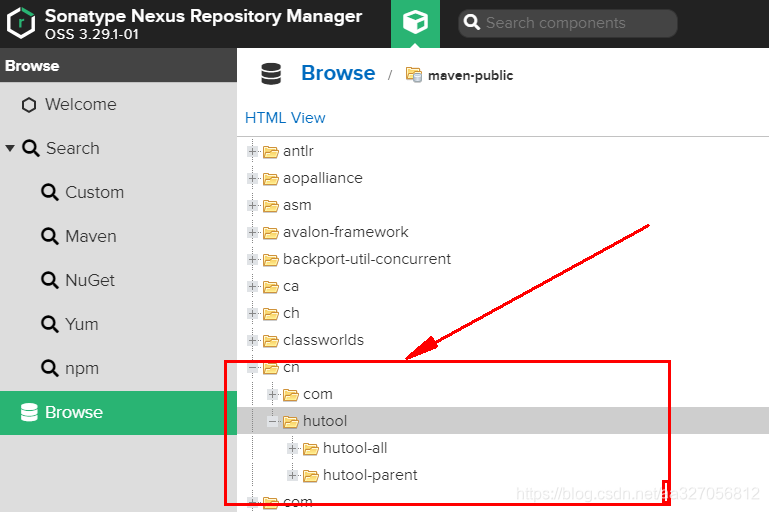The image size is (769, 512).
Task: Open the HTML View link
Action: pyautogui.click(x=285, y=118)
